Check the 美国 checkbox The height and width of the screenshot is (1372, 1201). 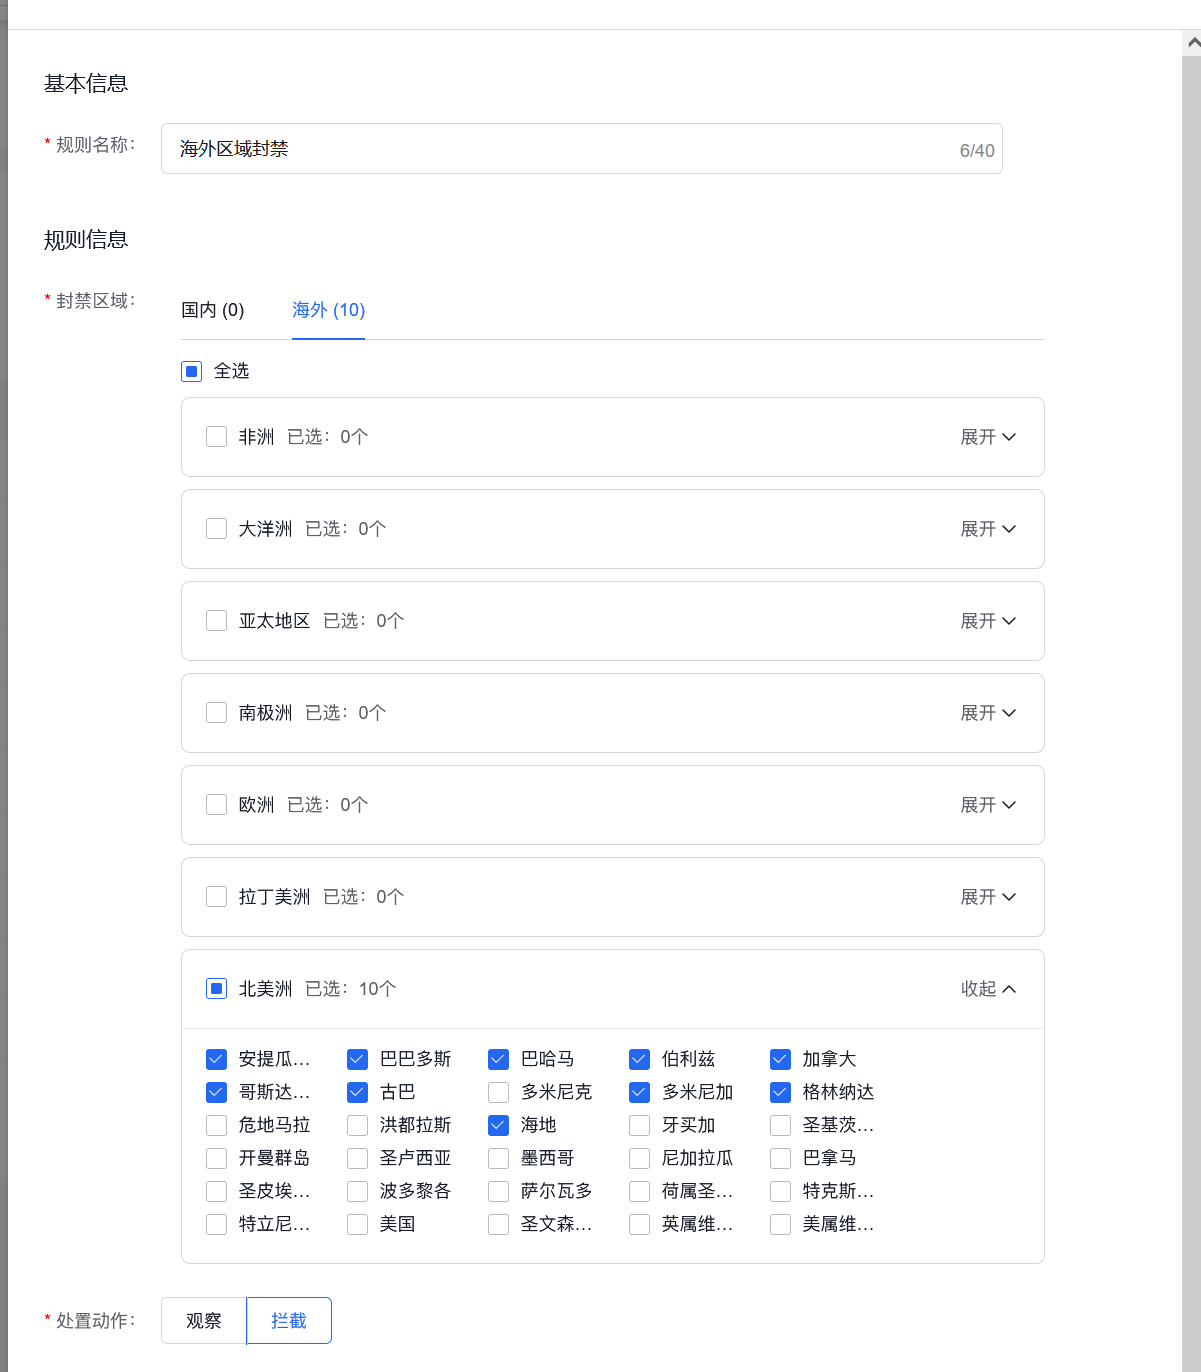click(357, 1224)
